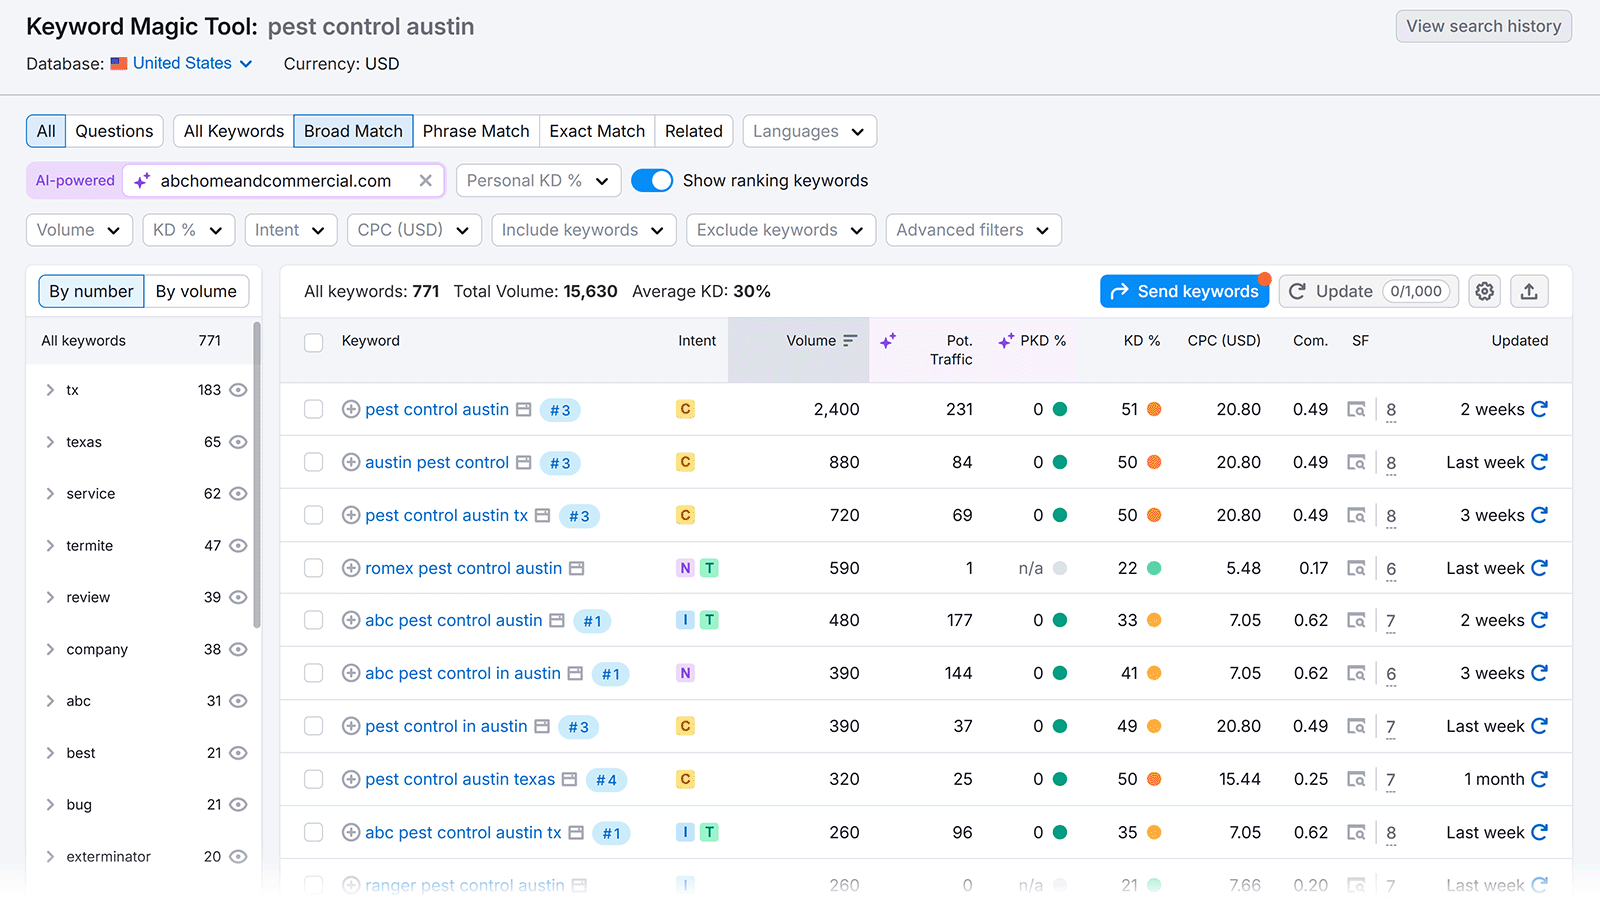Switch to the Questions tab
1600x906 pixels.
pos(114,131)
